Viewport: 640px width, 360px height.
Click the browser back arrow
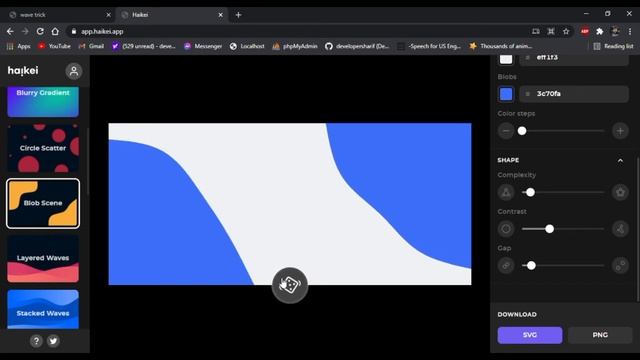tap(10, 31)
